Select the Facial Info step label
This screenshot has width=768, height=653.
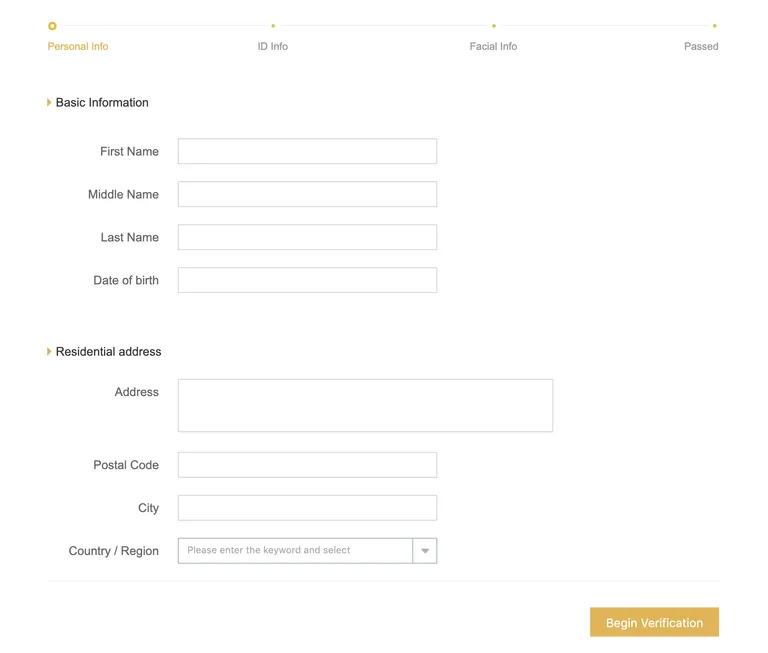[493, 47]
